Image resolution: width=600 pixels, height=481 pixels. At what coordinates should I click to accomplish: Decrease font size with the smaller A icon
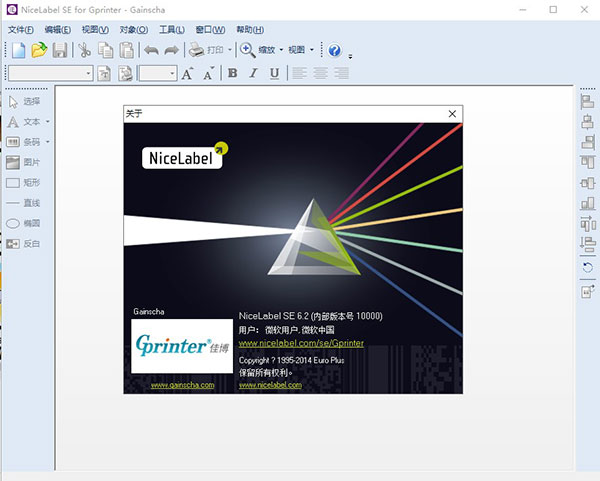[x=209, y=73]
